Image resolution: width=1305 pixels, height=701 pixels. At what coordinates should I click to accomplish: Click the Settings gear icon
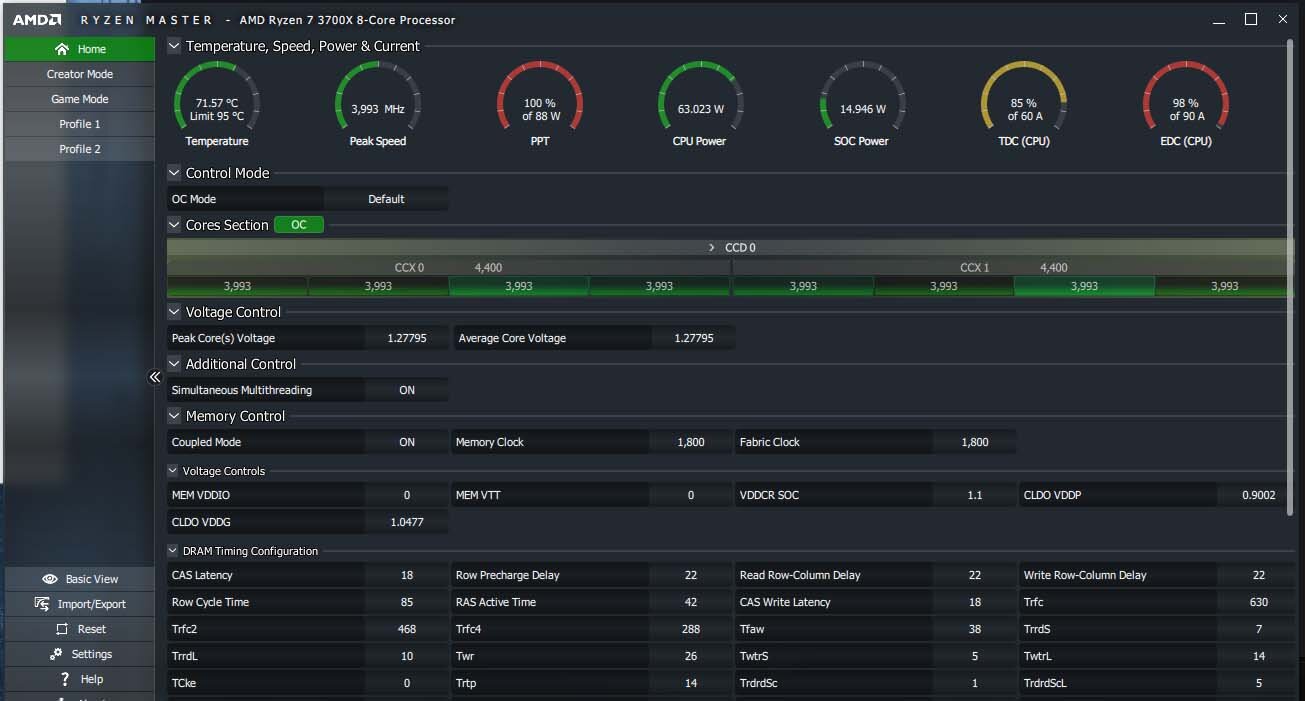pyautogui.click(x=55, y=654)
